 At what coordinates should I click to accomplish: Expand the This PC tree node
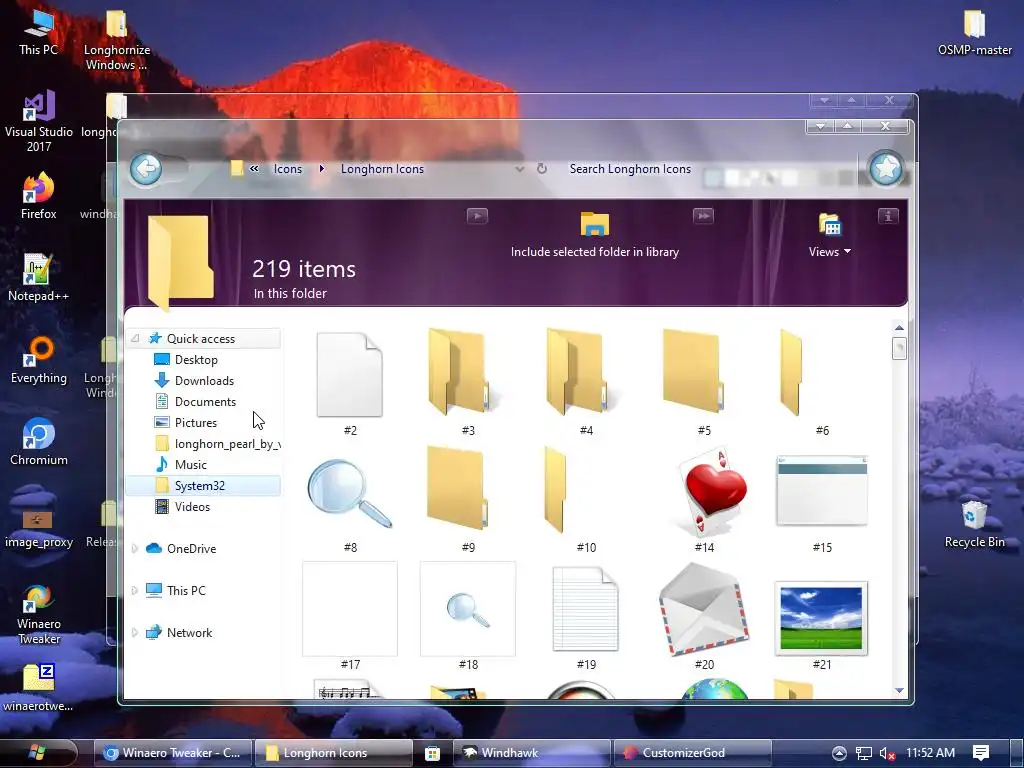pos(135,590)
